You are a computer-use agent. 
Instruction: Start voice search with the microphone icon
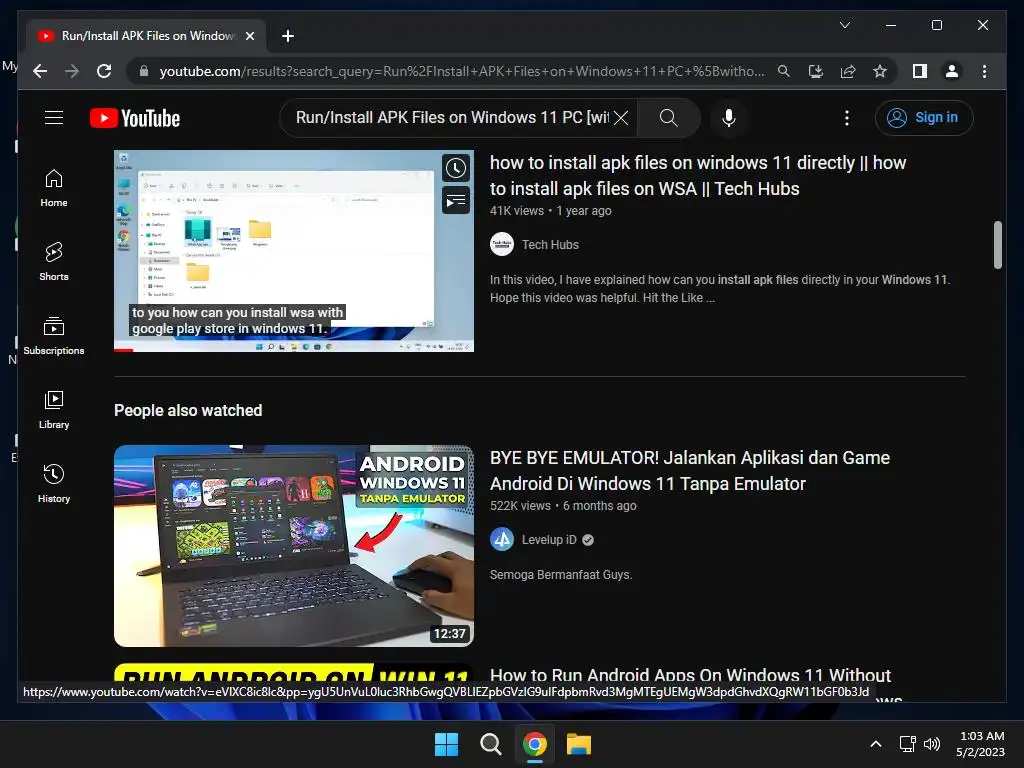(729, 118)
